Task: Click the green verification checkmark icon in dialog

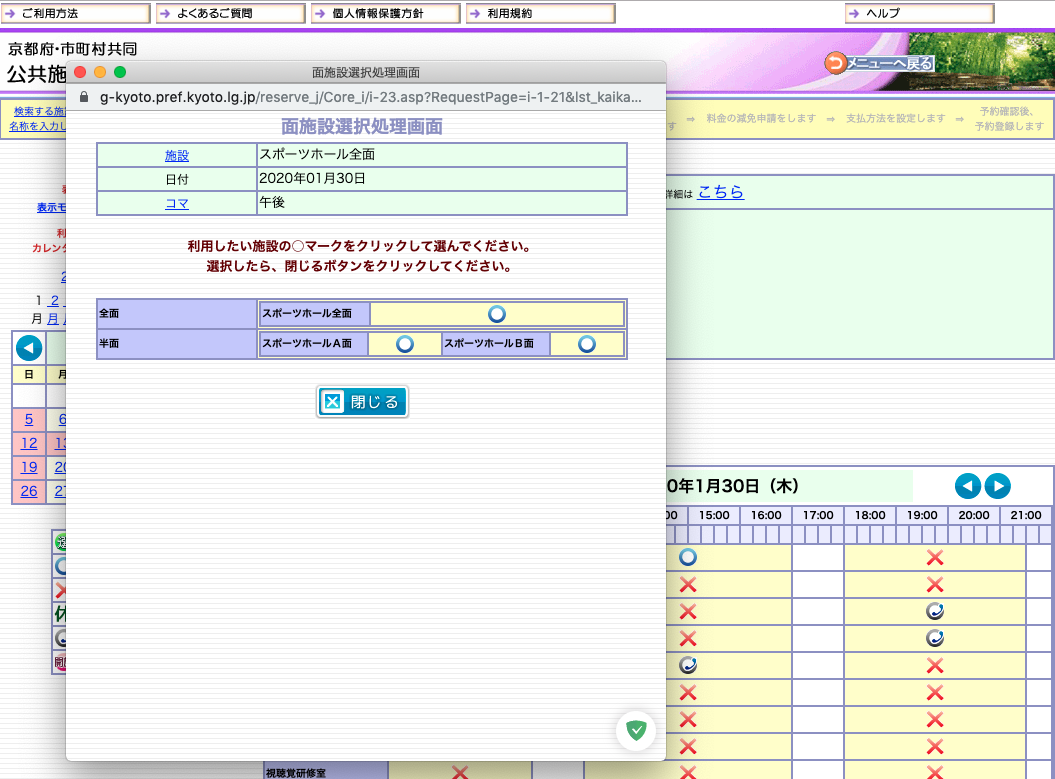Action: pos(636,730)
